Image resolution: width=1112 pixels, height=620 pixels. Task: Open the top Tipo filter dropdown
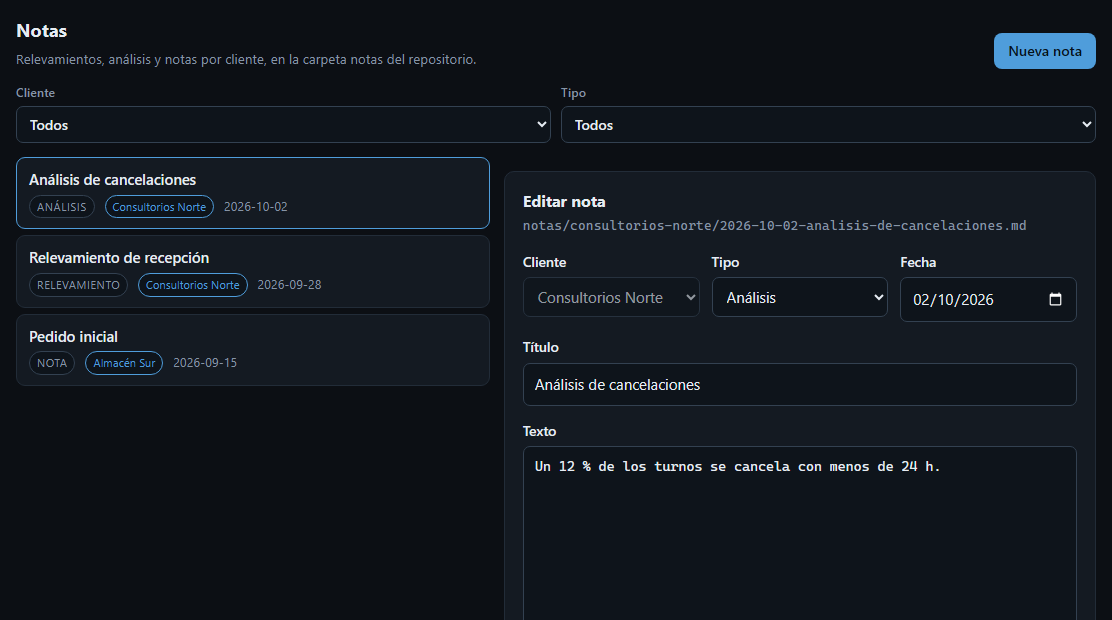828,125
